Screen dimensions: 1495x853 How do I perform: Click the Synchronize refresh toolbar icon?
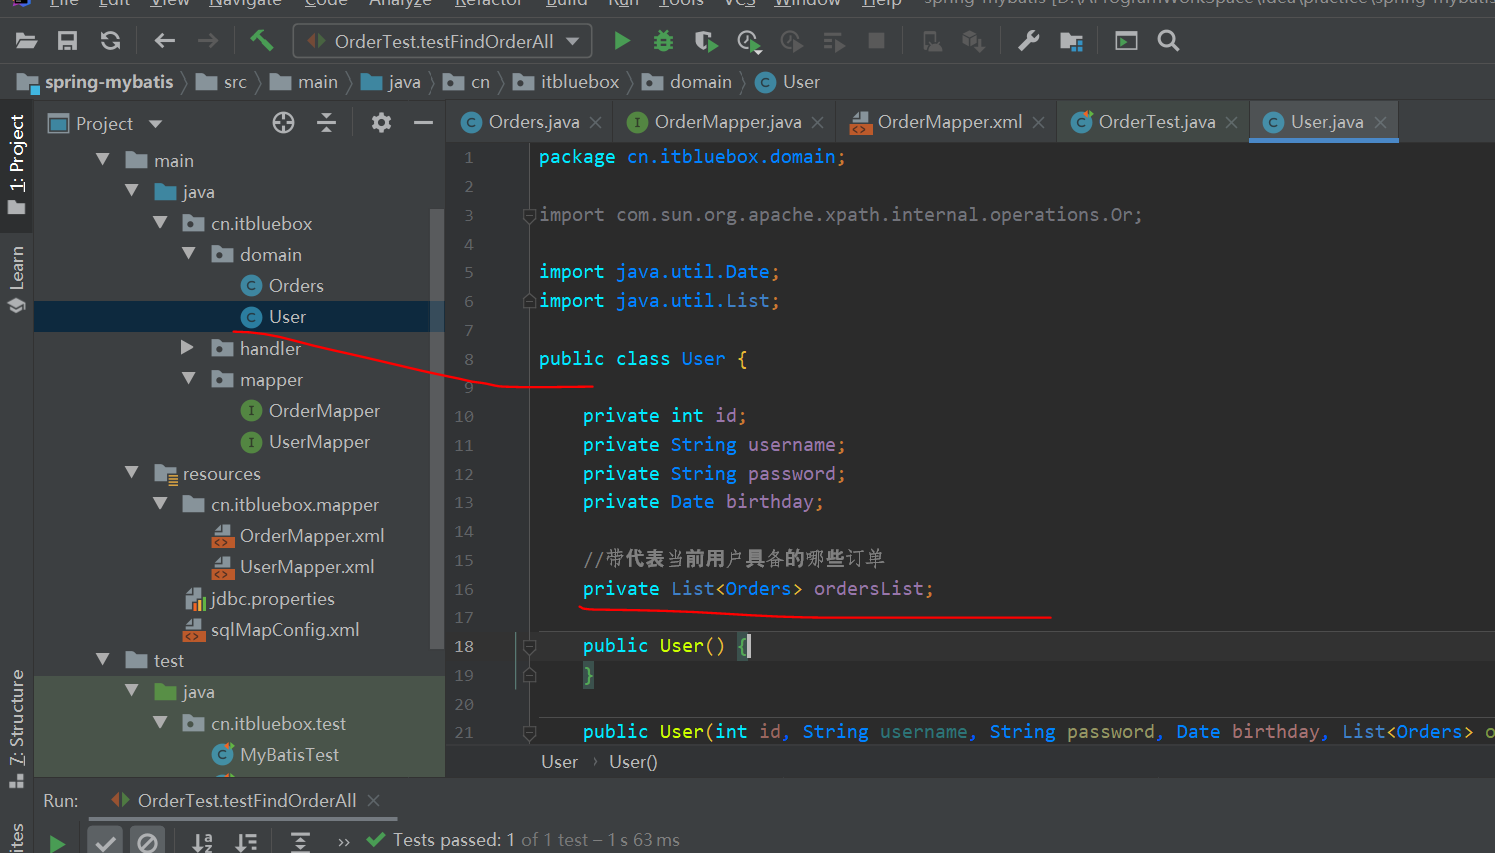click(x=110, y=41)
